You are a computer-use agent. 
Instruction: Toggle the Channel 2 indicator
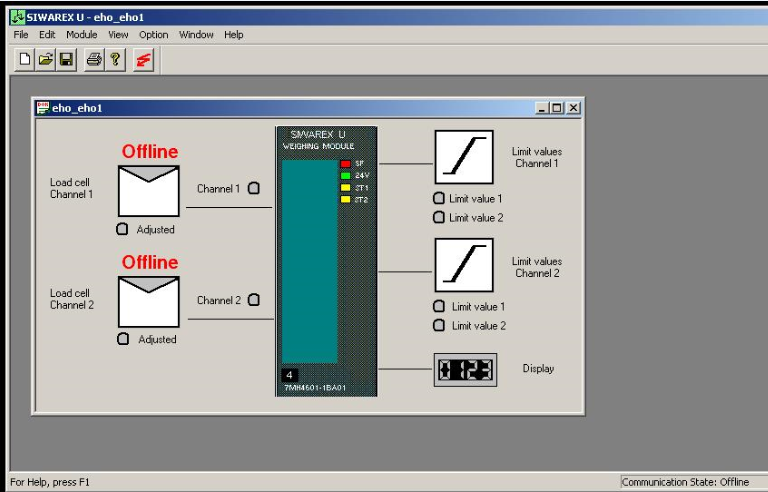click(254, 299)
